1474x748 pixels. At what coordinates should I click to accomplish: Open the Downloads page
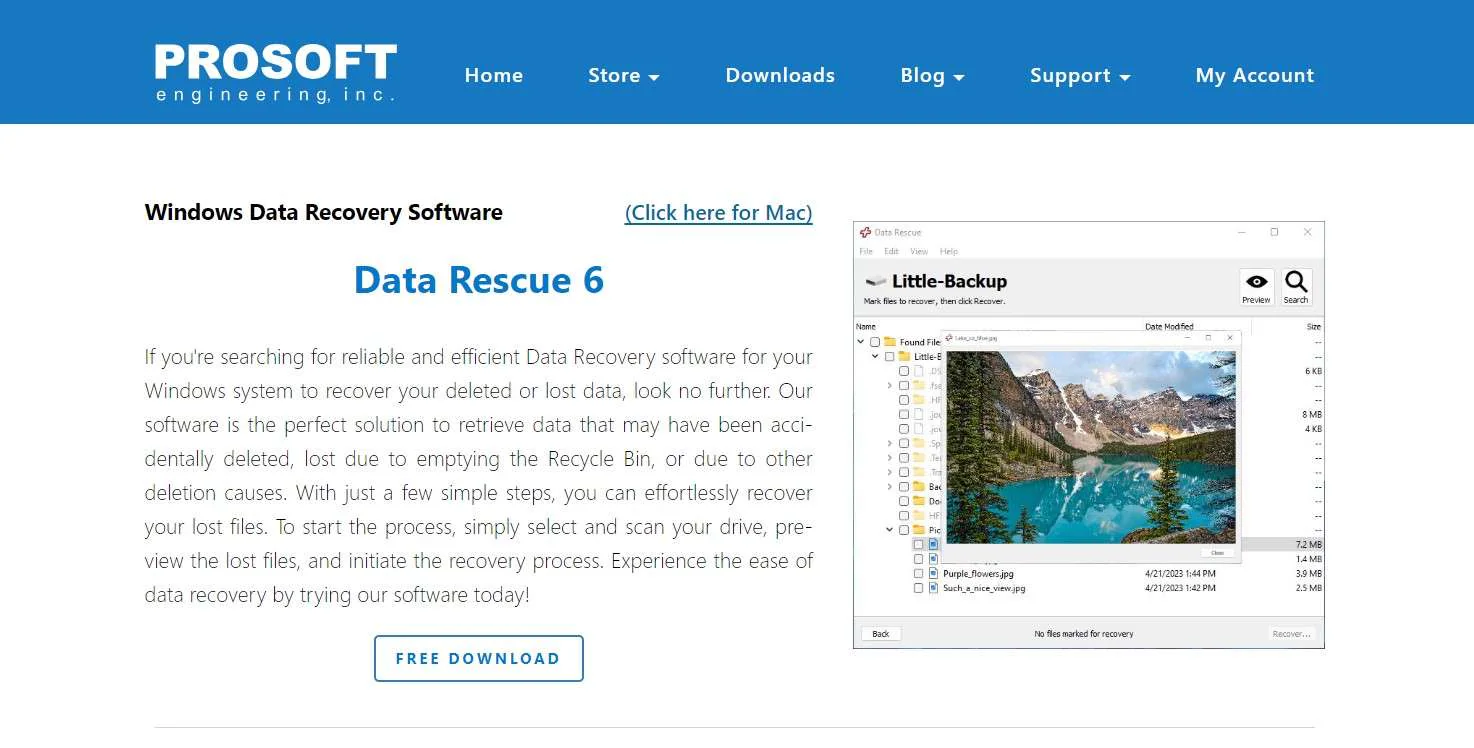point(780,76)
